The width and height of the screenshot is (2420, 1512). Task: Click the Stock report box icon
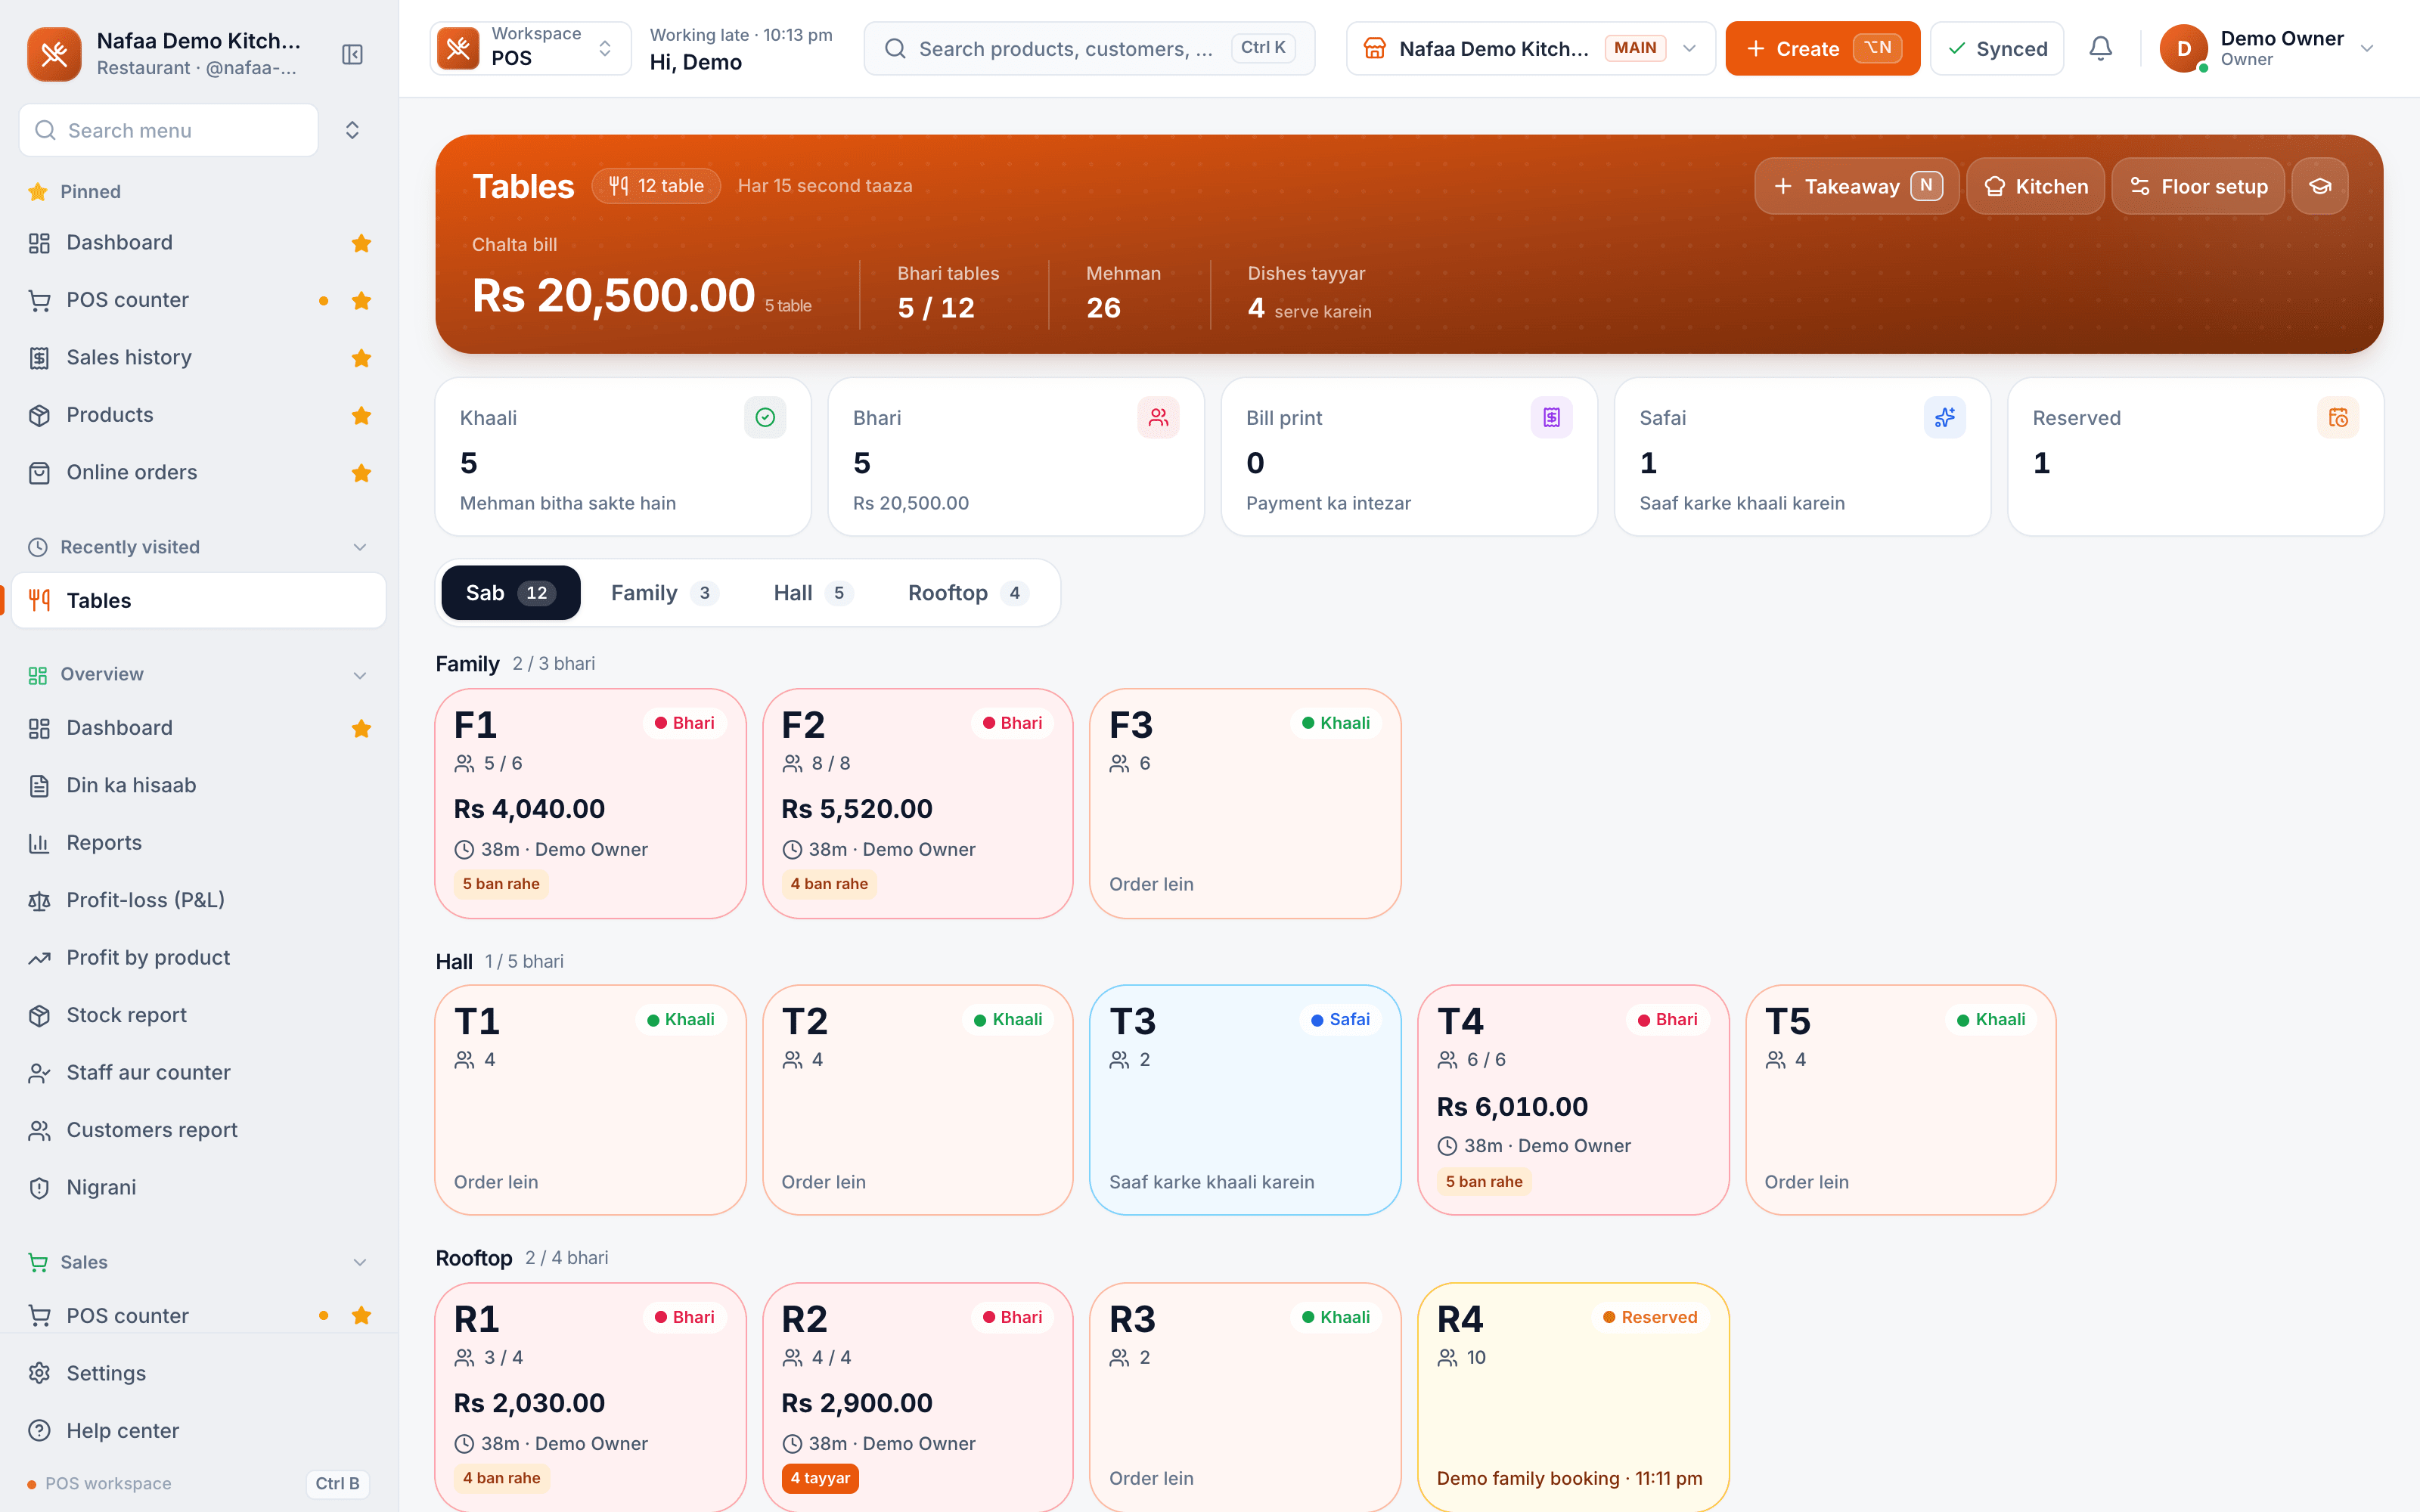coord(39,1015)
